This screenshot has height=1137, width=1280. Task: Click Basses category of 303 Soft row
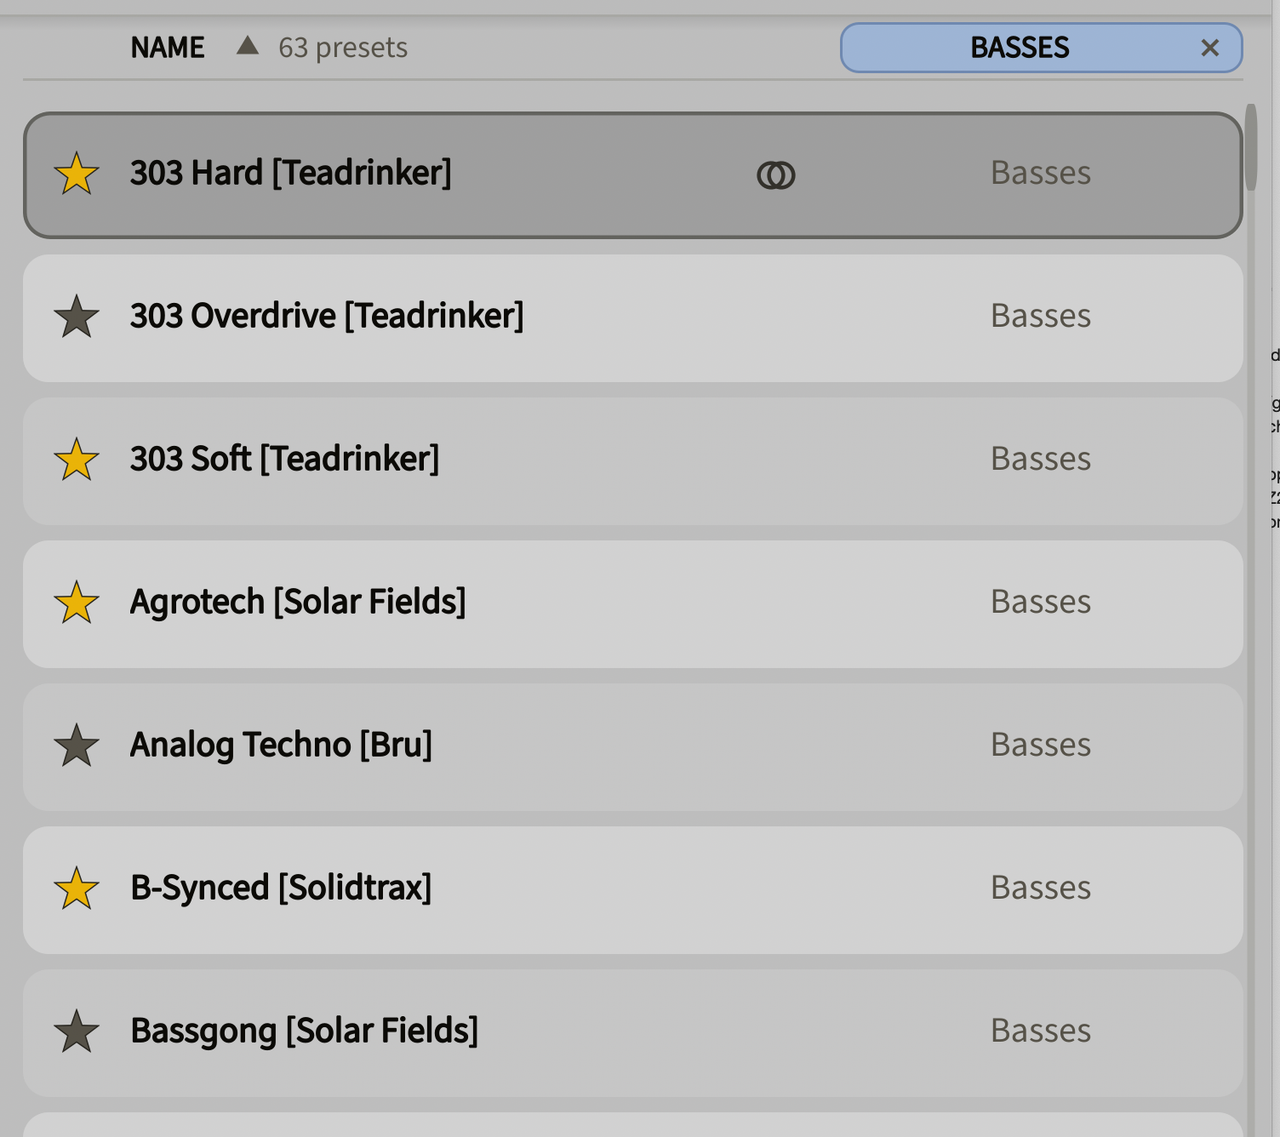click(x=1040, y=459)
